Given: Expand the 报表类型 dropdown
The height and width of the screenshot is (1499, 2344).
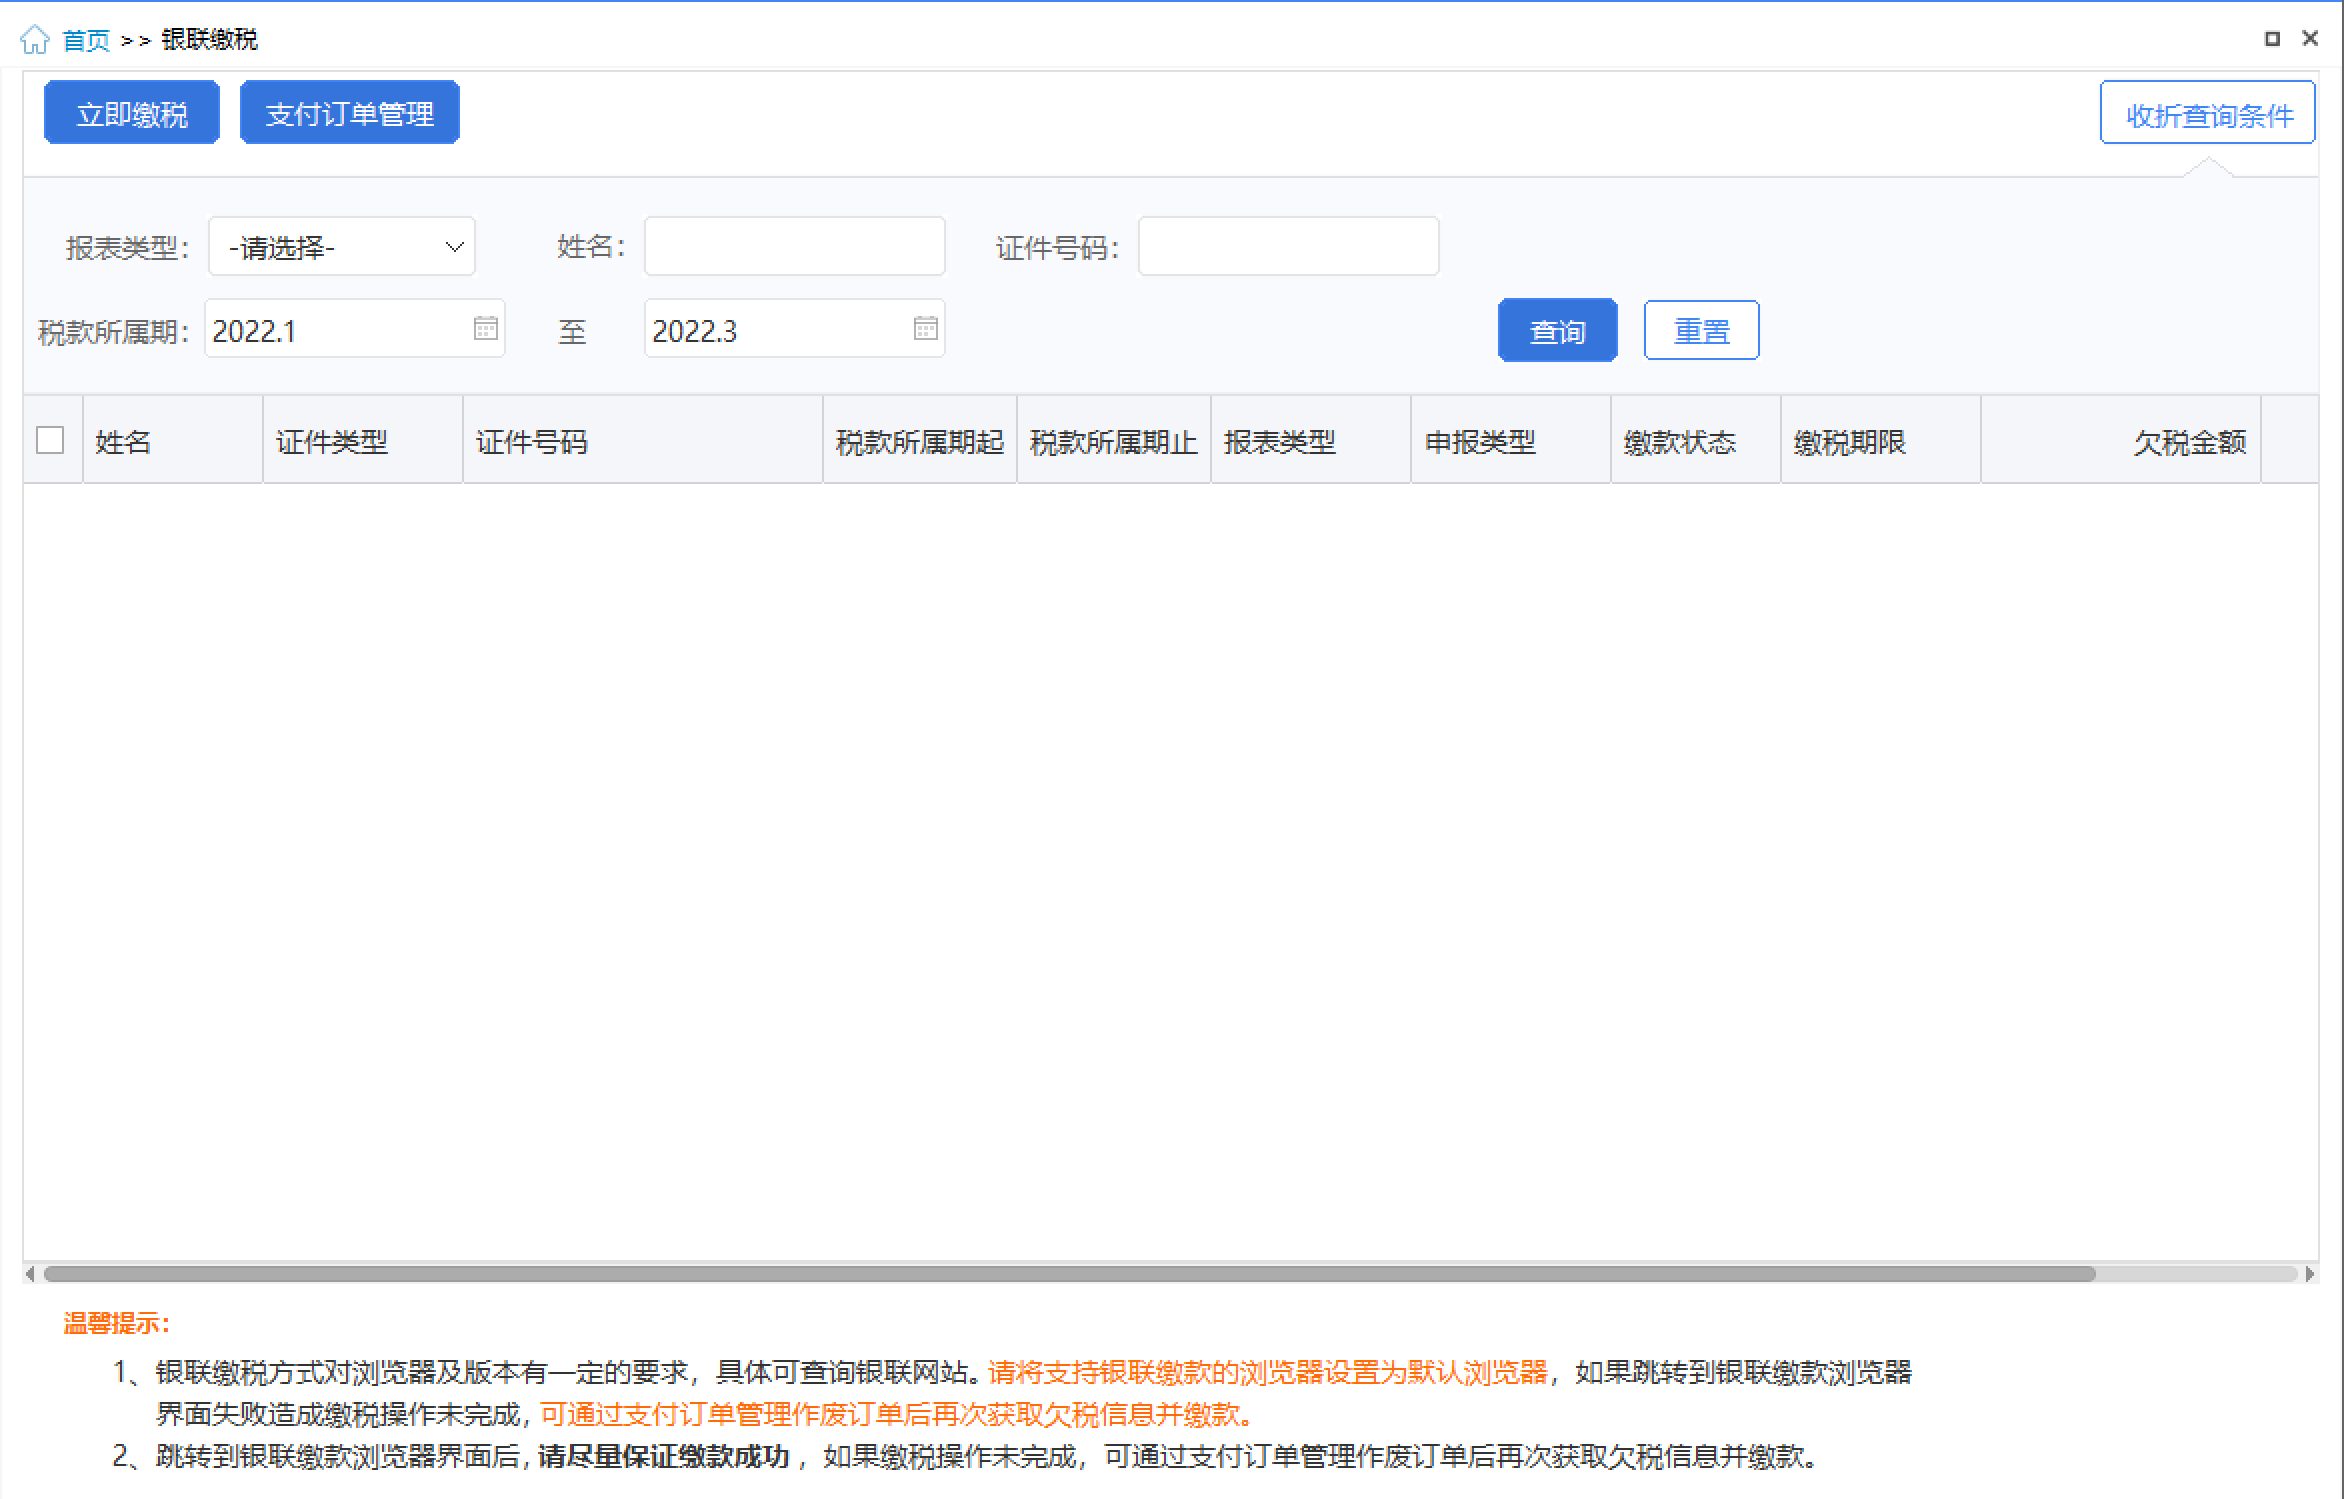Looking at the screenshot, I should [x=342, y=247].
